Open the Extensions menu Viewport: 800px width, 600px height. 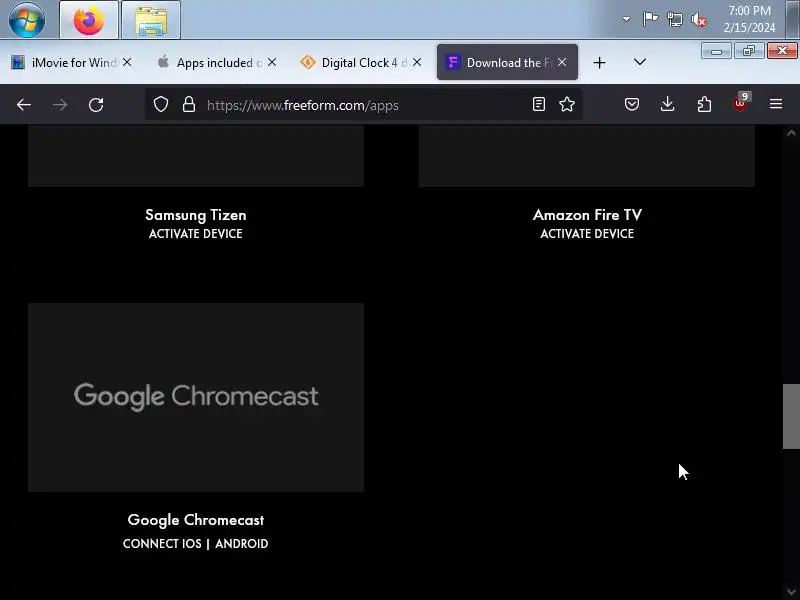(704, 105)
